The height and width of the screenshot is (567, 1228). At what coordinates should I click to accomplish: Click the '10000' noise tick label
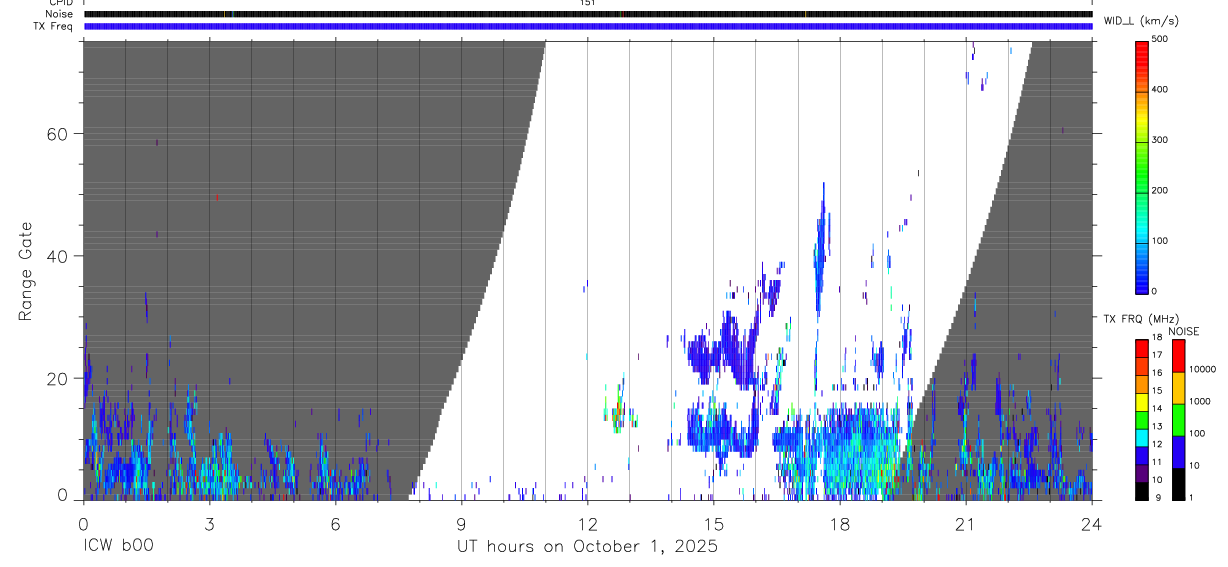[x=1202, y=369]
